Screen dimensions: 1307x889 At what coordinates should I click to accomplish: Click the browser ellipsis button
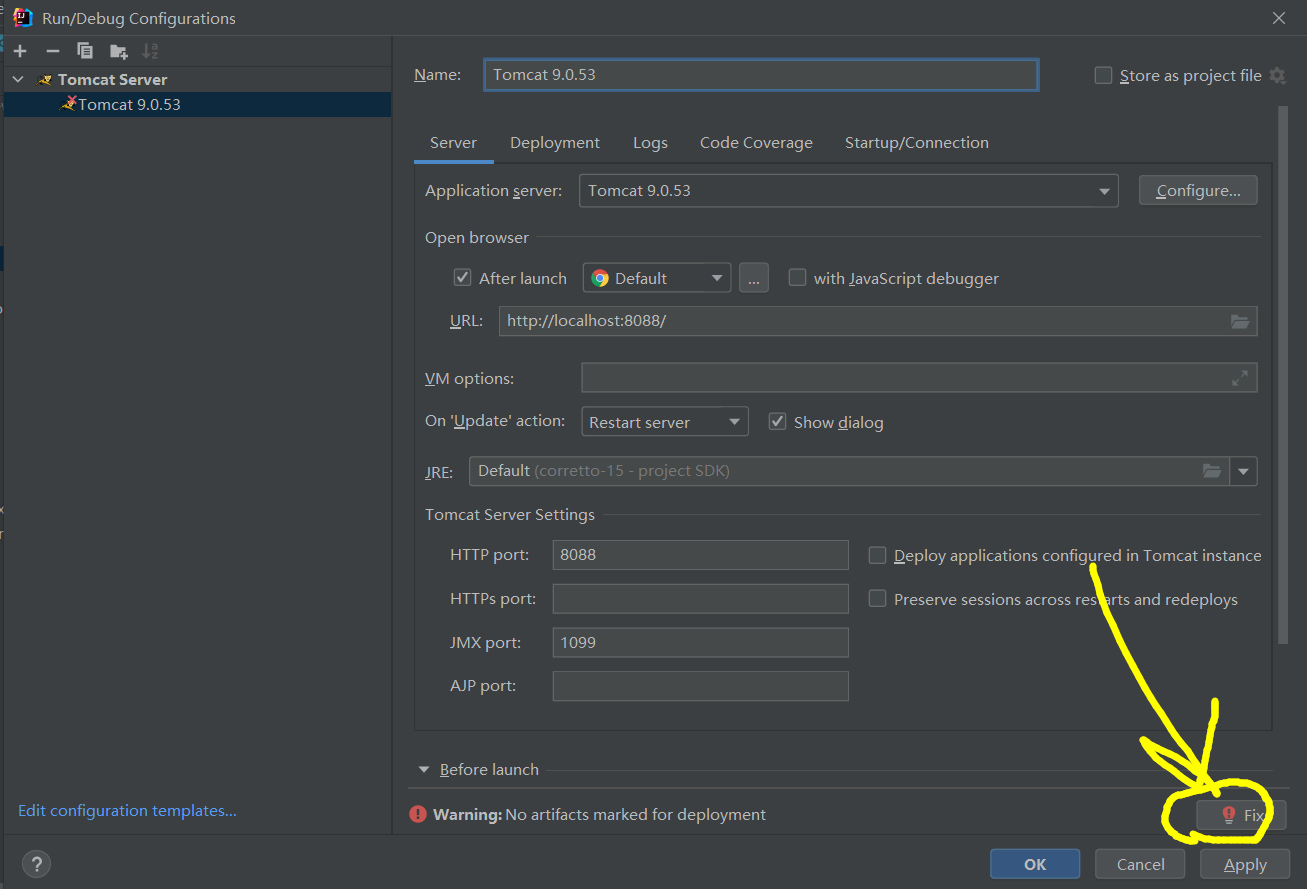pyautogui.click(x=754, y=278)
